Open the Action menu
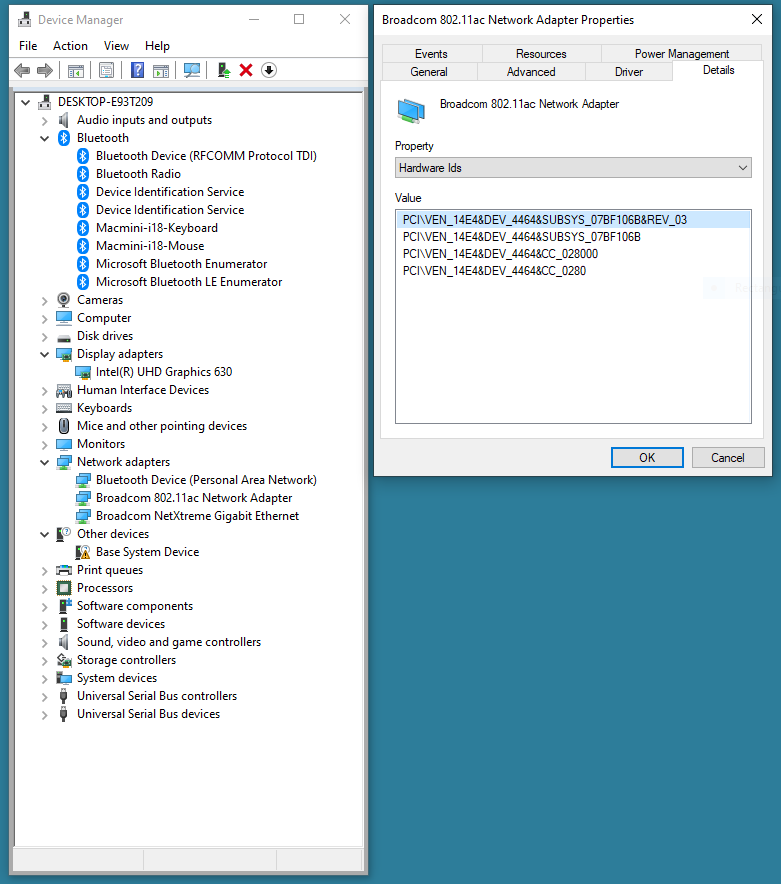Screen dimensions: 781x884 (x=70, y=46)
